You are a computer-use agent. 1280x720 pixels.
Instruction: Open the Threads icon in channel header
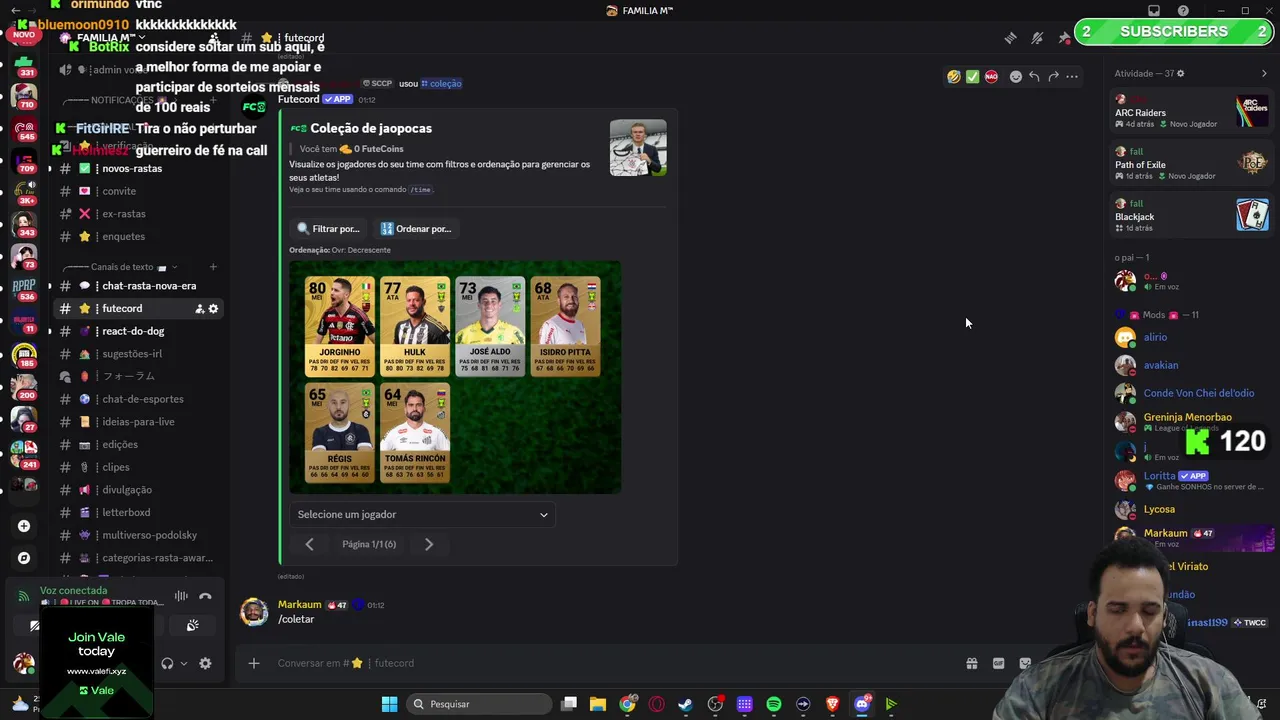coord(1010,38)
